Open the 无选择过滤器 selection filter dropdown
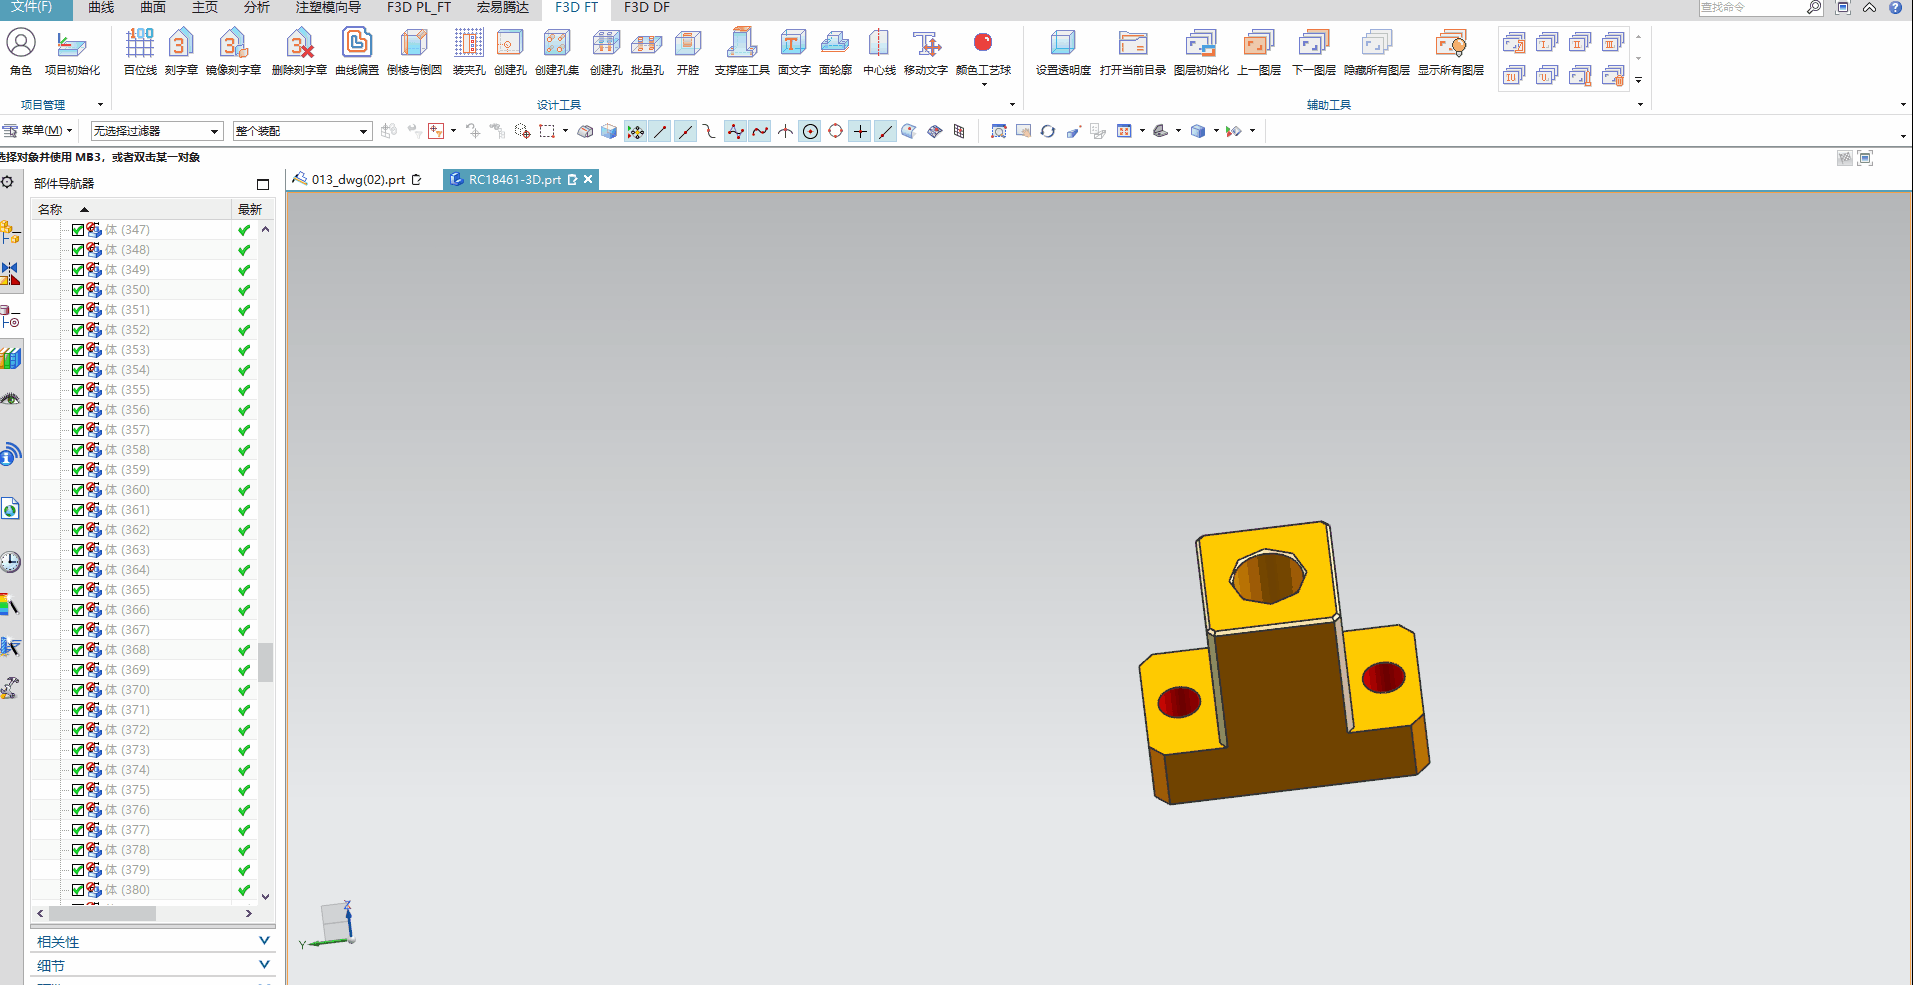The width and height of the screenshot is (1913, 985). click(156, 131)
